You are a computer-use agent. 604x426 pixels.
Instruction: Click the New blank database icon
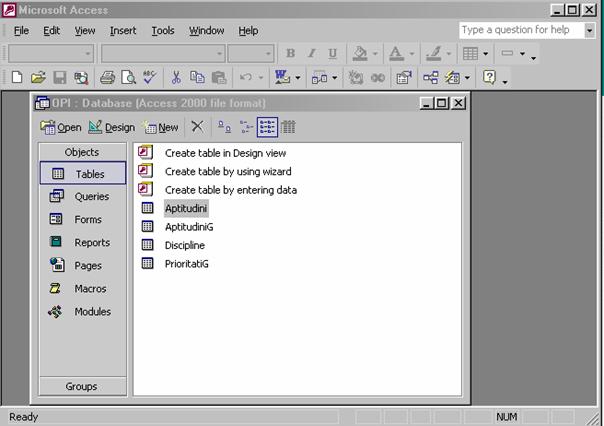[17, 77]
